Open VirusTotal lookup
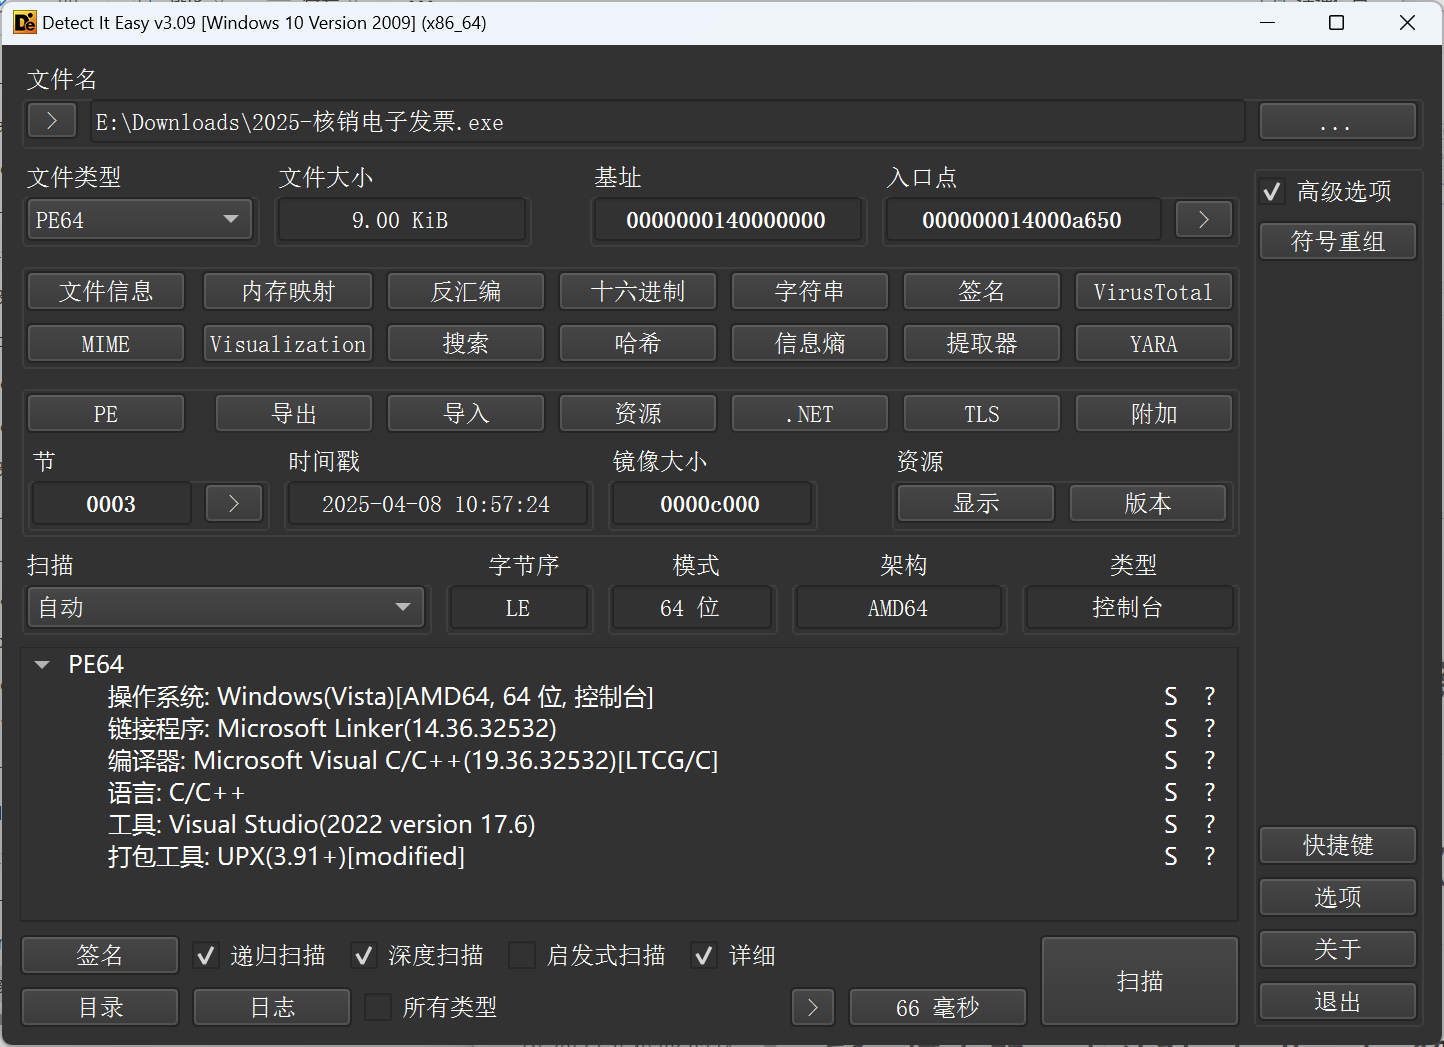Screen dimensions: 1444x1047 point(1154,291)
